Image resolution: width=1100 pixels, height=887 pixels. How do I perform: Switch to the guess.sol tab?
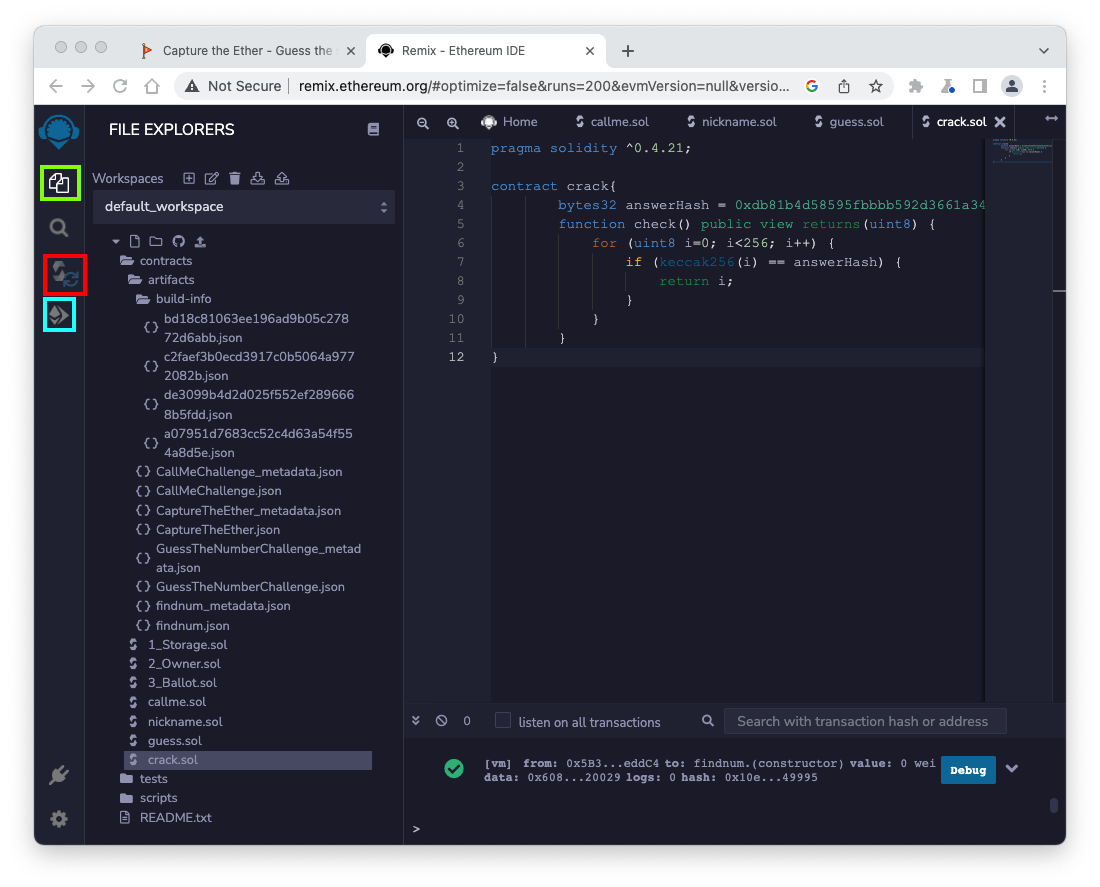[856, 122]
